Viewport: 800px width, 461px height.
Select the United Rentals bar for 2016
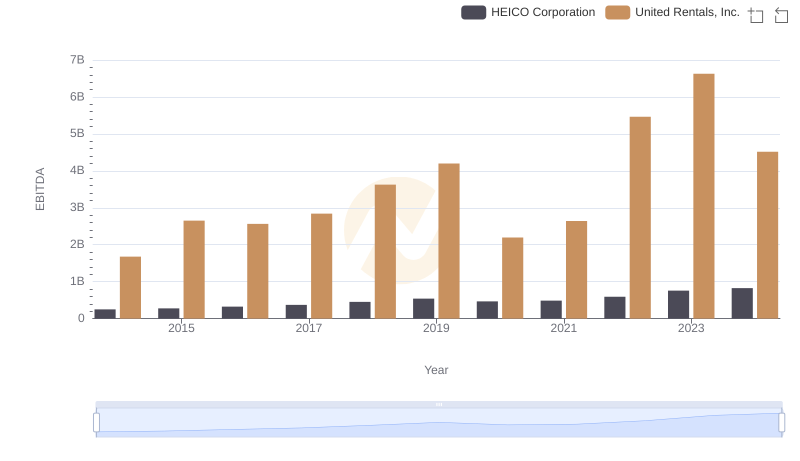[x=258, y=271]
